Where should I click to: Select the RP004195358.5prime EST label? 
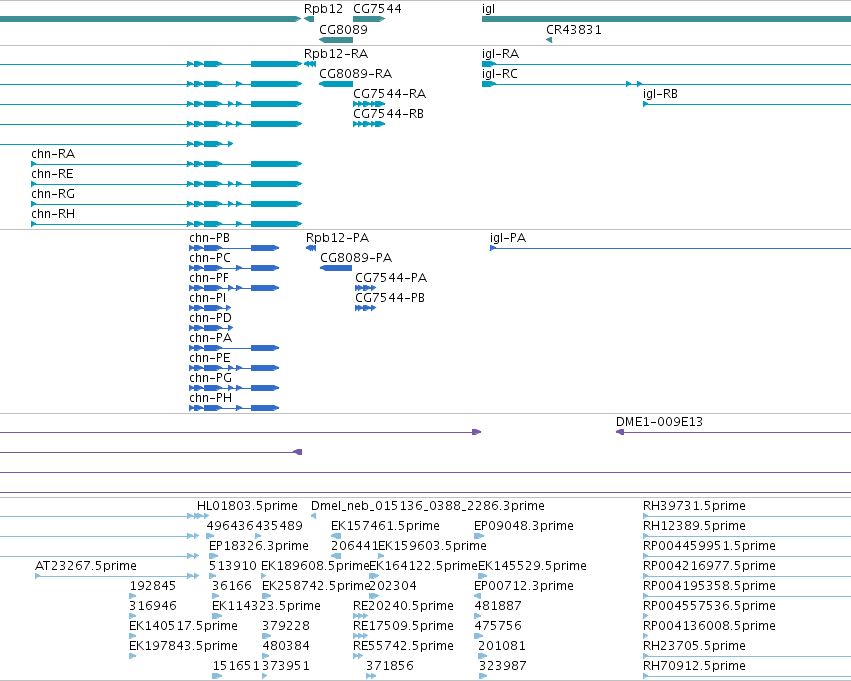click(709, 587)
